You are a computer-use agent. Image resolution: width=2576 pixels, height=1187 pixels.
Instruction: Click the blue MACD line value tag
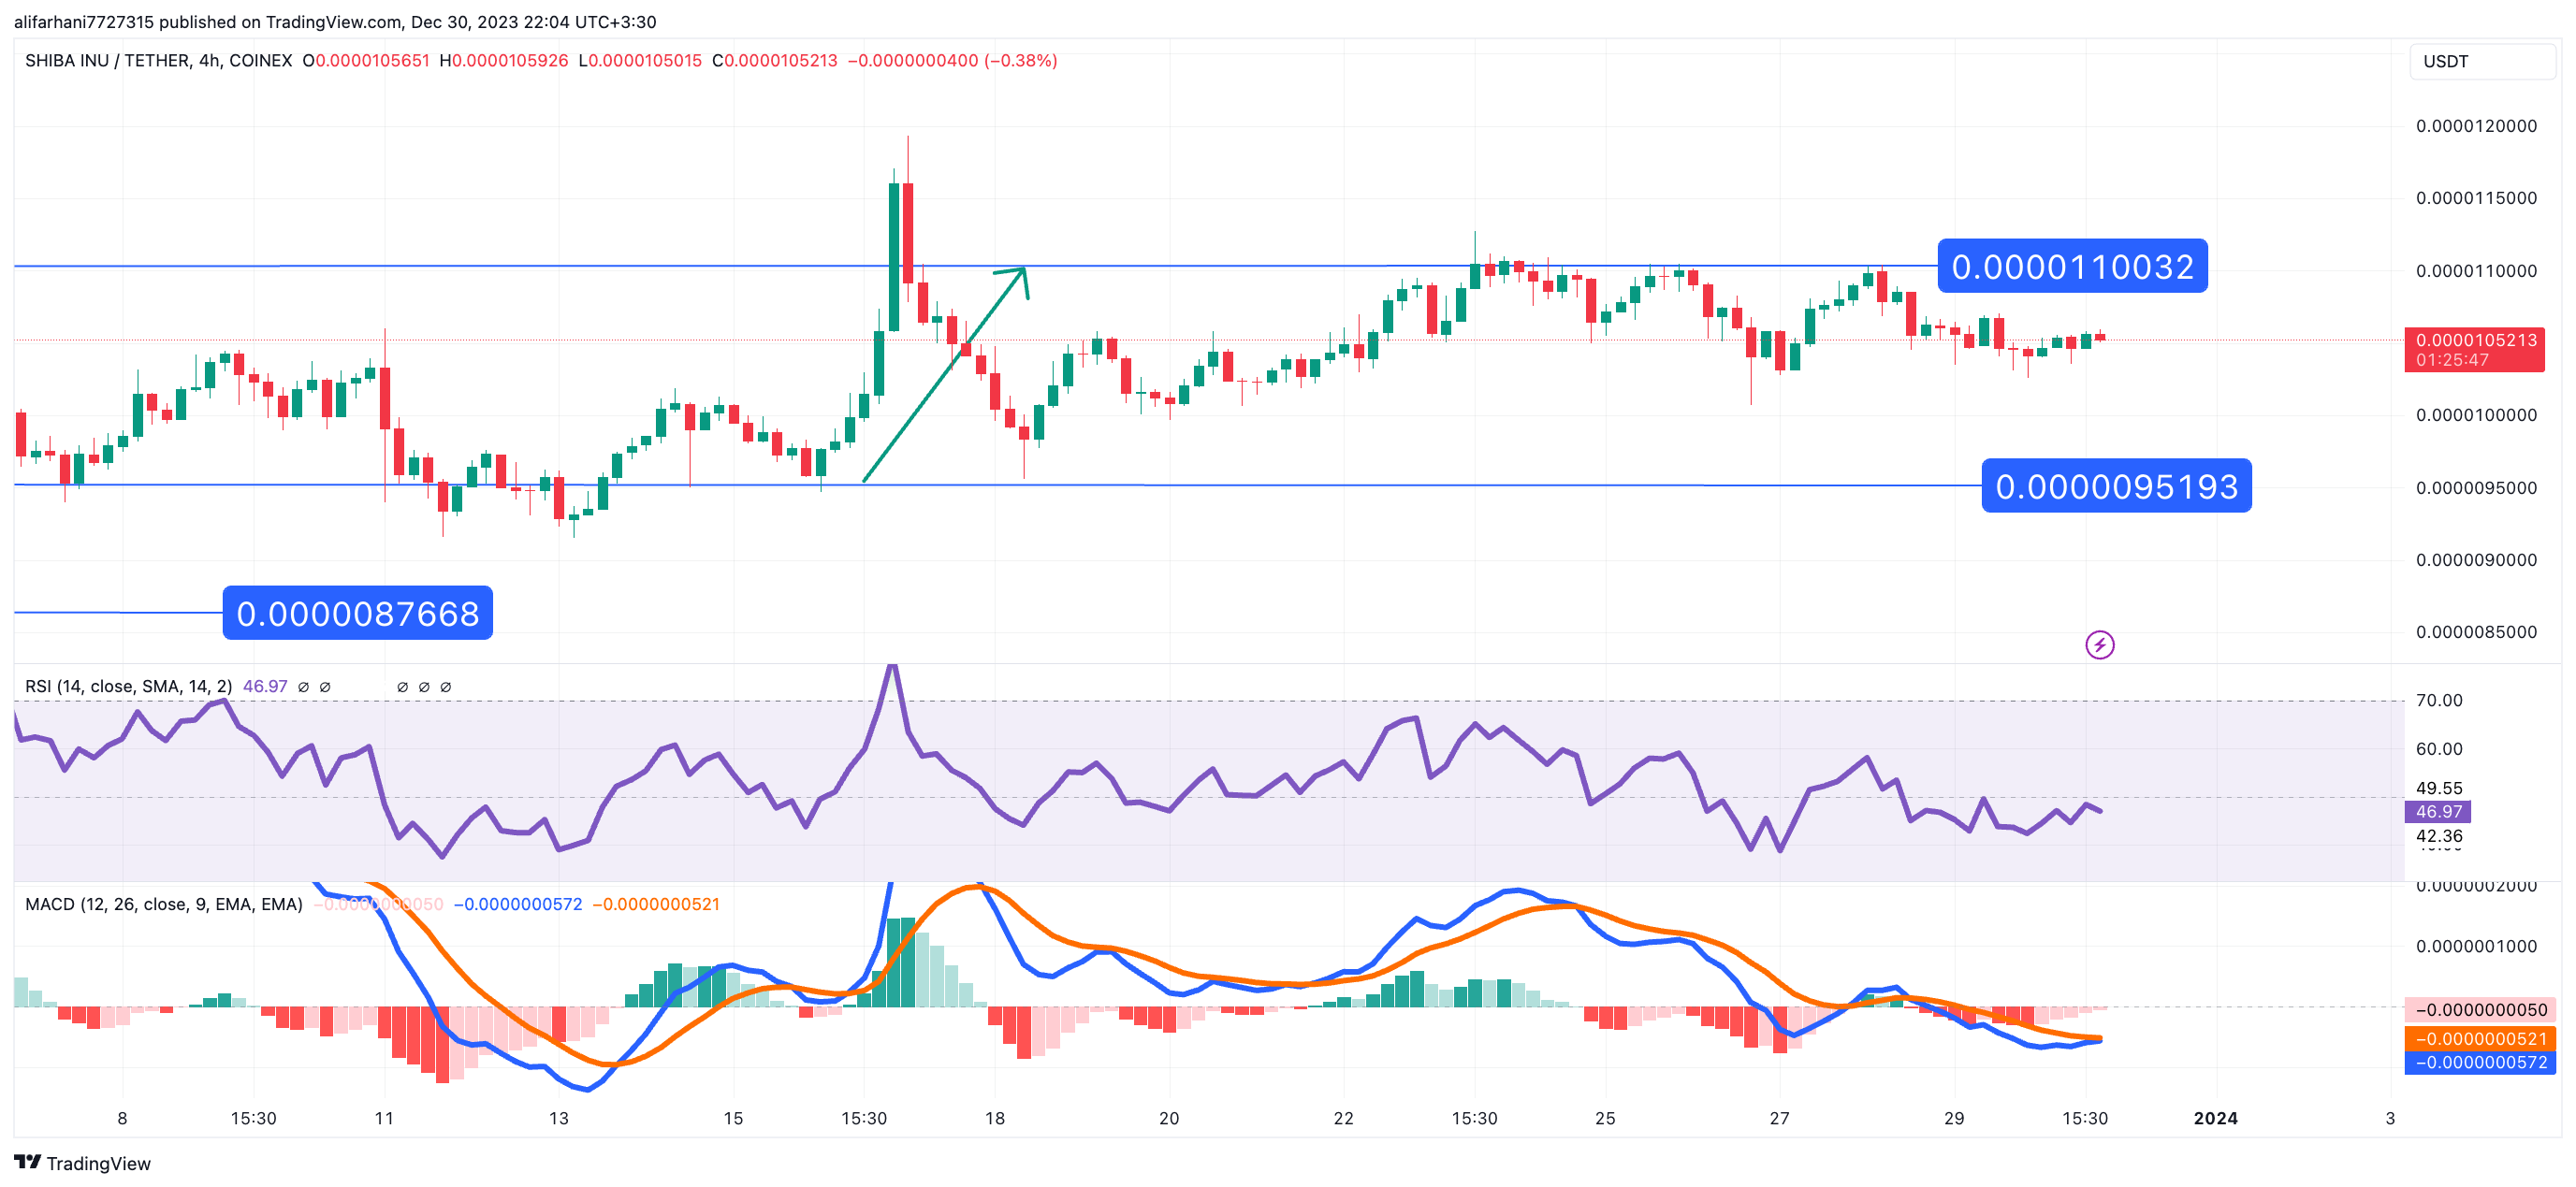(x=2479, y=1062)
